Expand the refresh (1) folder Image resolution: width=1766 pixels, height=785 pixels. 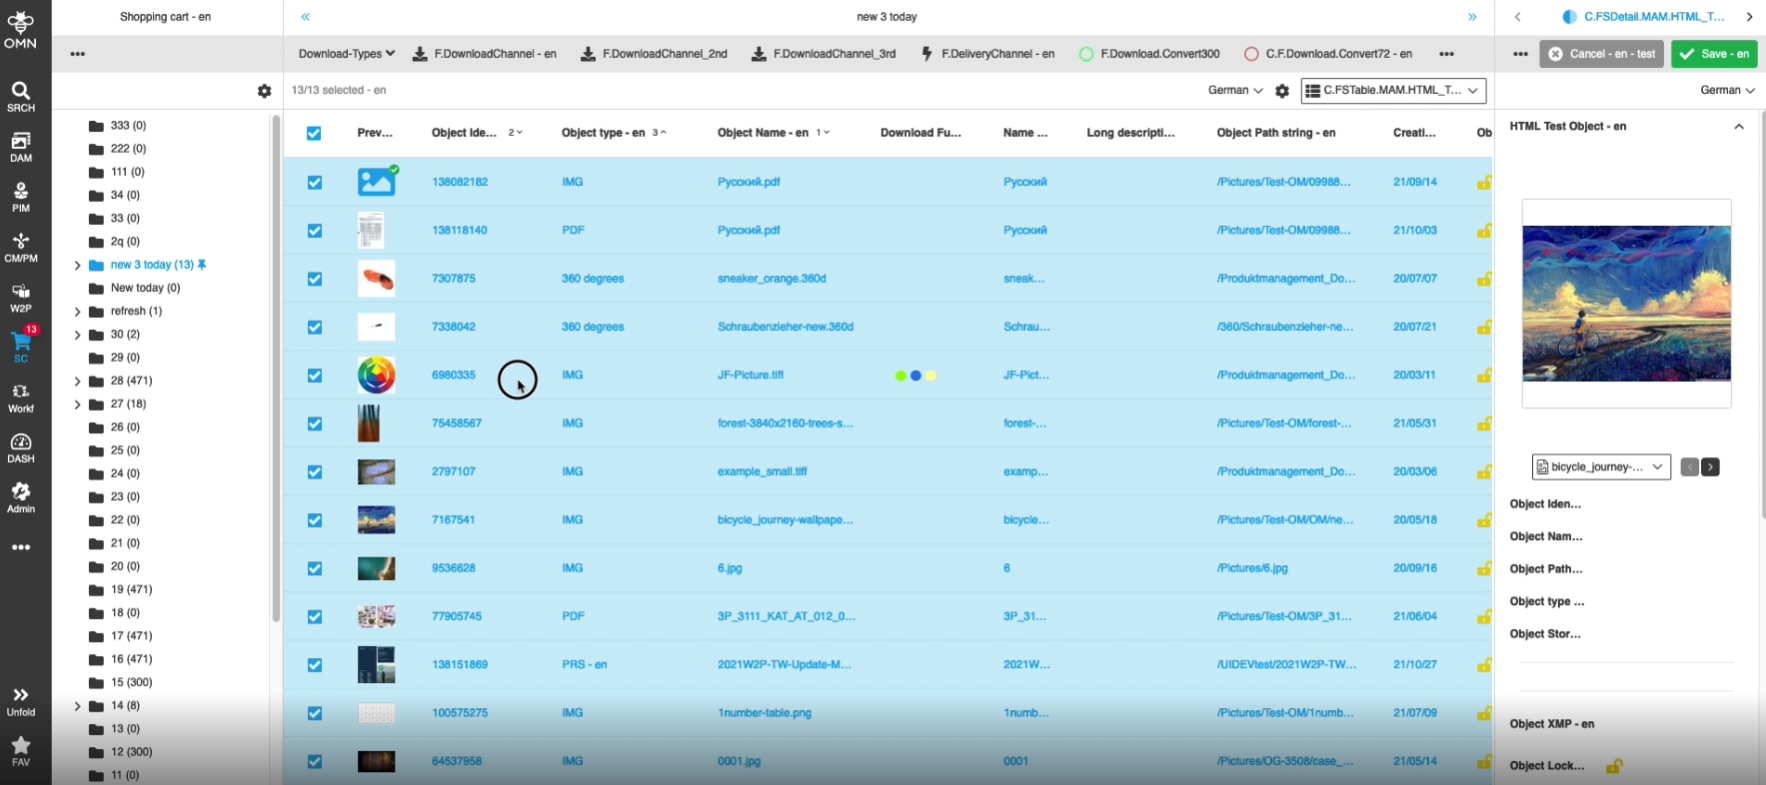click(x=77, y=311)
